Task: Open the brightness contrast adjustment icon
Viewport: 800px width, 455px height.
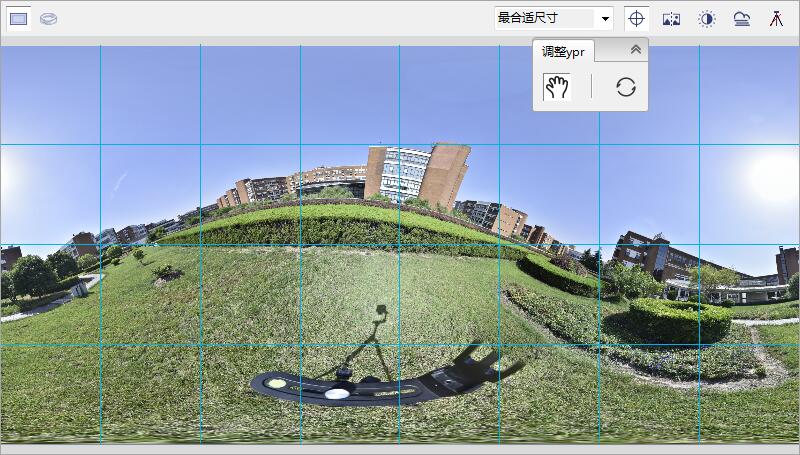Action: pyautogui.click(x=706, y=19)
